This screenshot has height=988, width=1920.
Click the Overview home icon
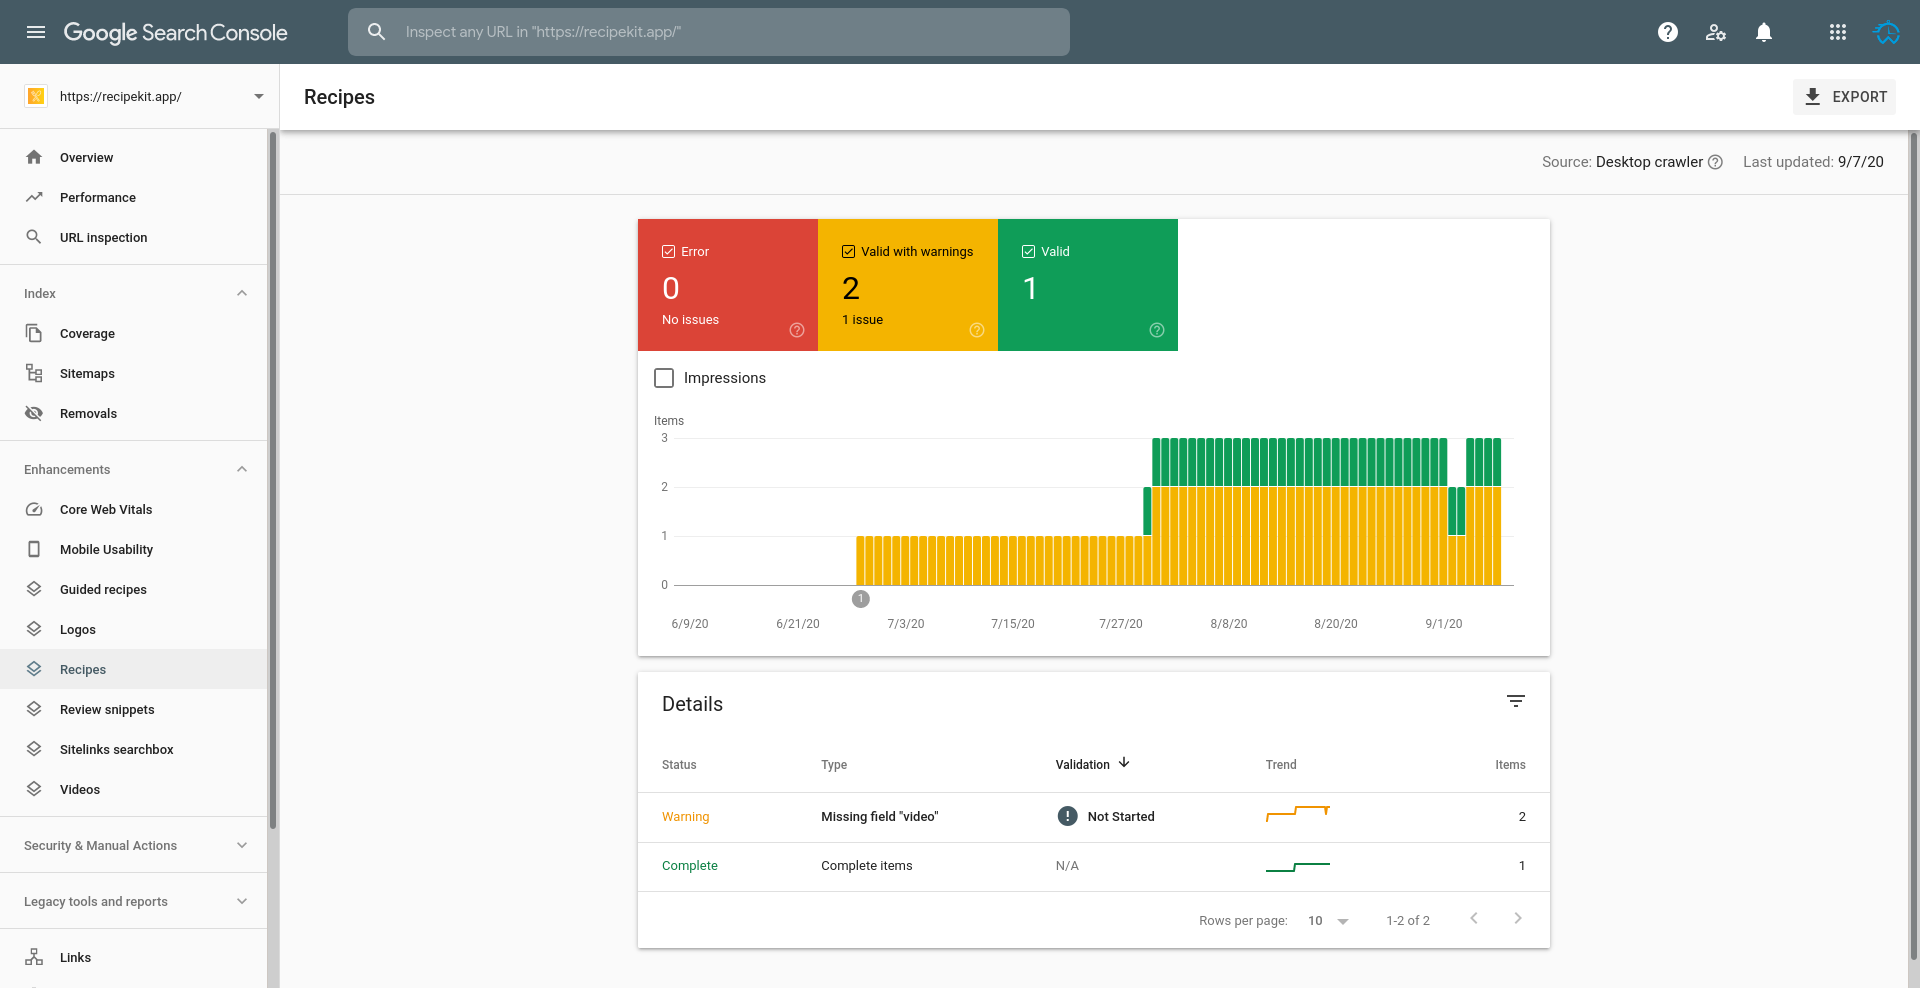coord(34,157)
